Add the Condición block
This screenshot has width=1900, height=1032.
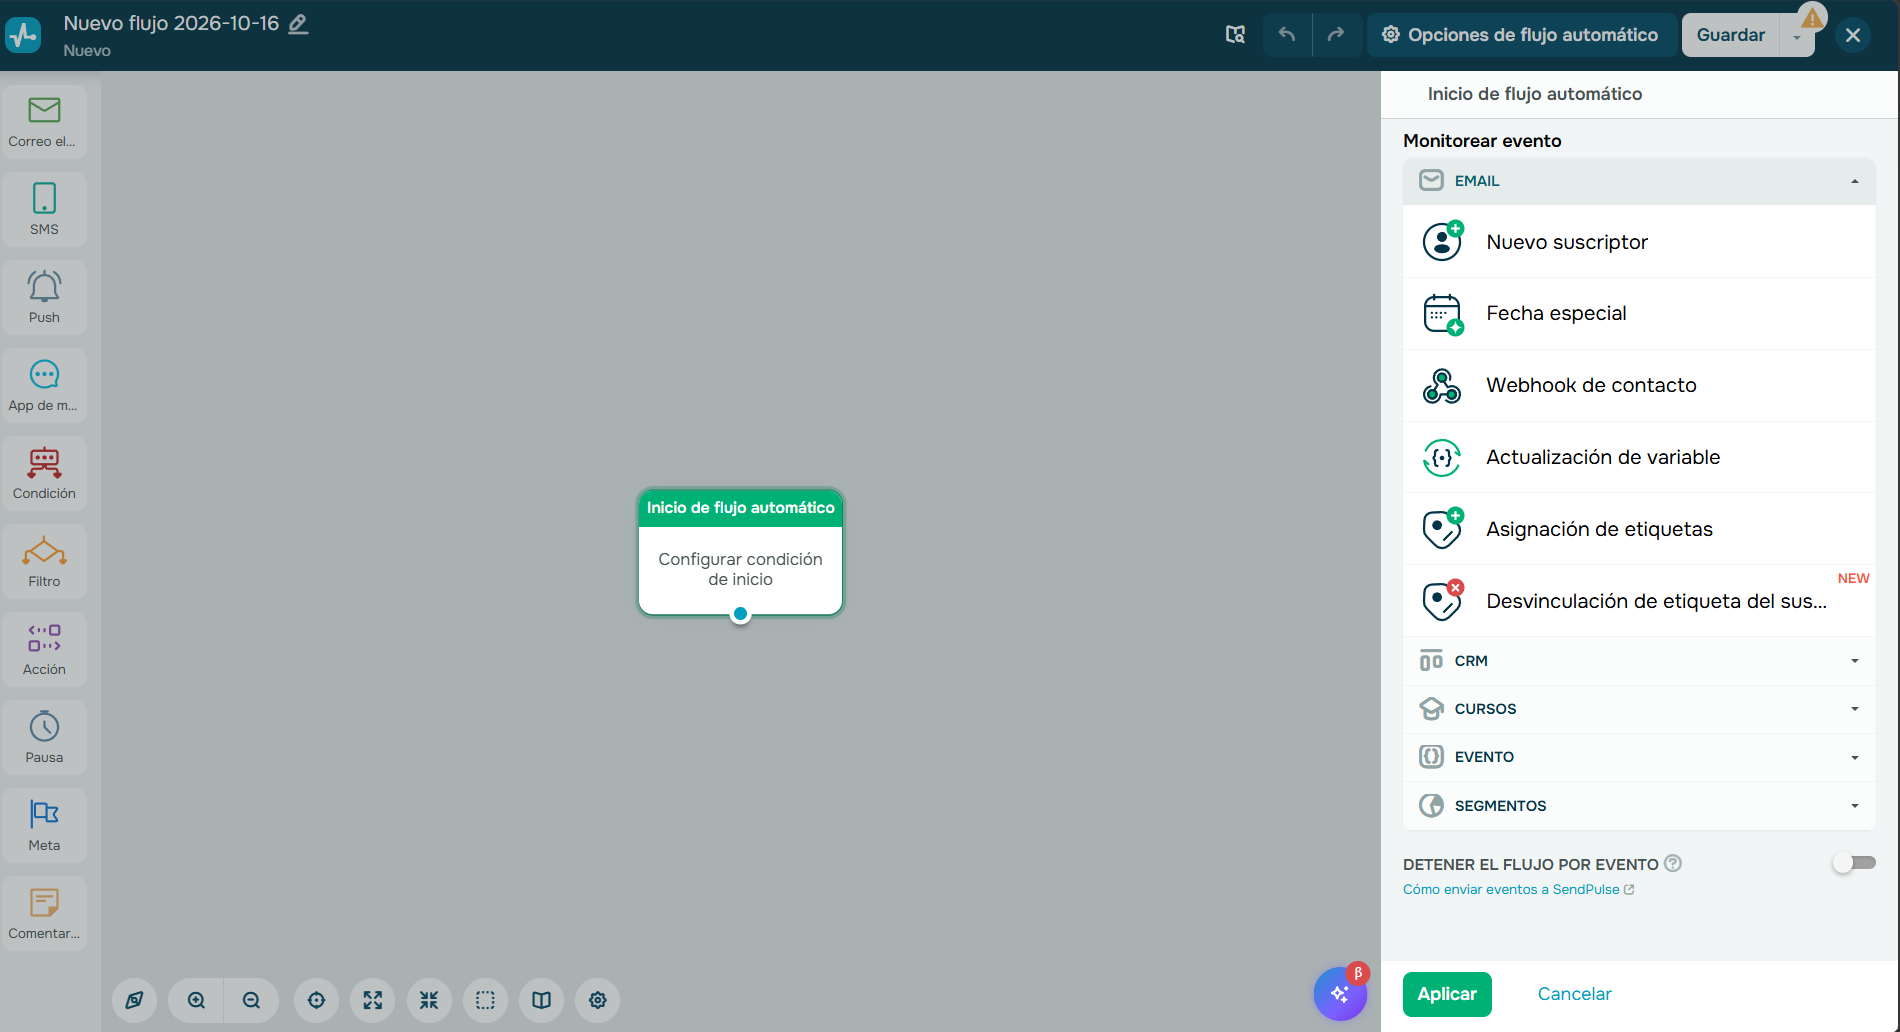click(44, 474)
